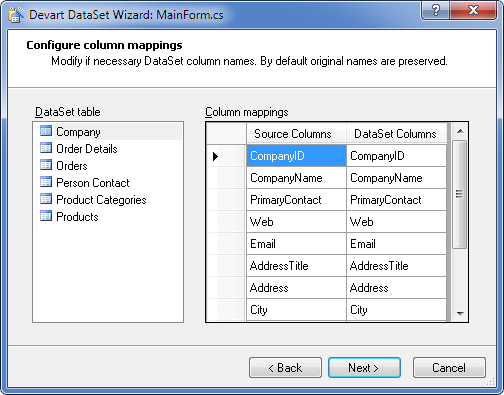The height and width of the screenshot is (395, 504).
Task: Select the City source column cell
Action: pyautogui.click(x=296, y=310)
